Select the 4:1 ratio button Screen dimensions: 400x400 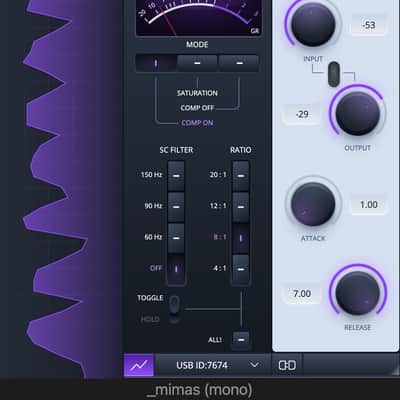241,269
